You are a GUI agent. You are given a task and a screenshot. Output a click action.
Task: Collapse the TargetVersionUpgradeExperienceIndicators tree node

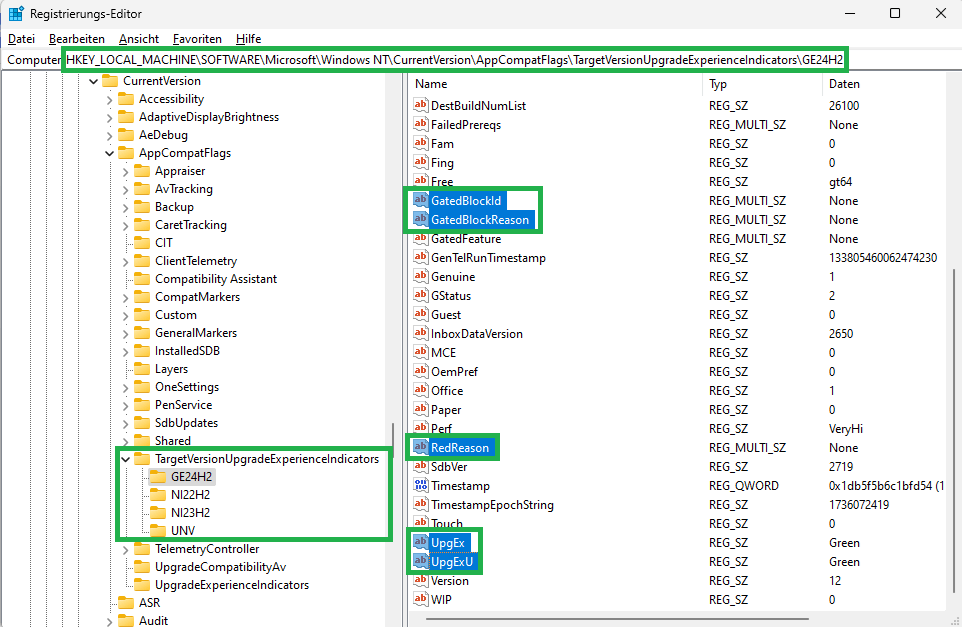tap(125, 459)
